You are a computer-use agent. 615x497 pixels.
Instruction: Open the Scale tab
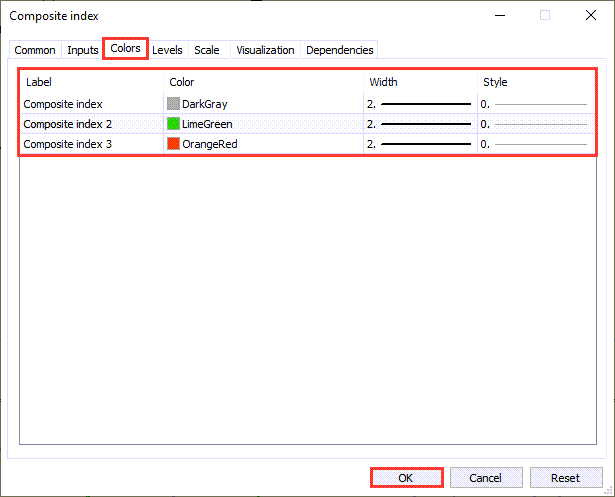click(207, 50)
